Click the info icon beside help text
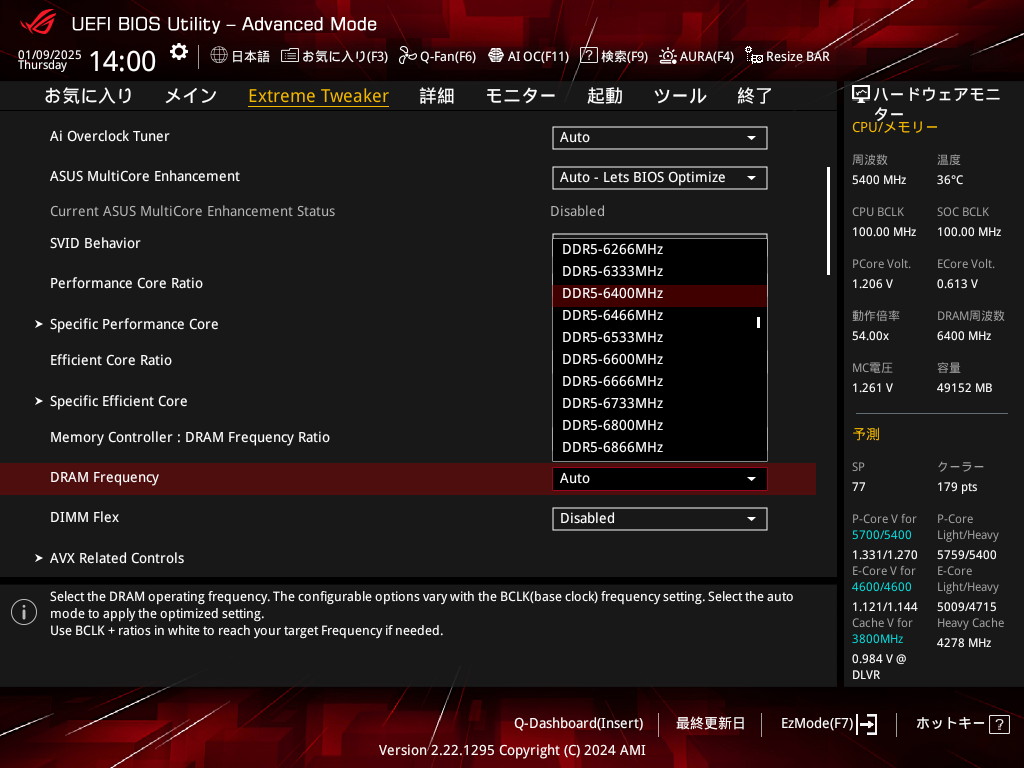The image size is (1024, 768). 24,612
